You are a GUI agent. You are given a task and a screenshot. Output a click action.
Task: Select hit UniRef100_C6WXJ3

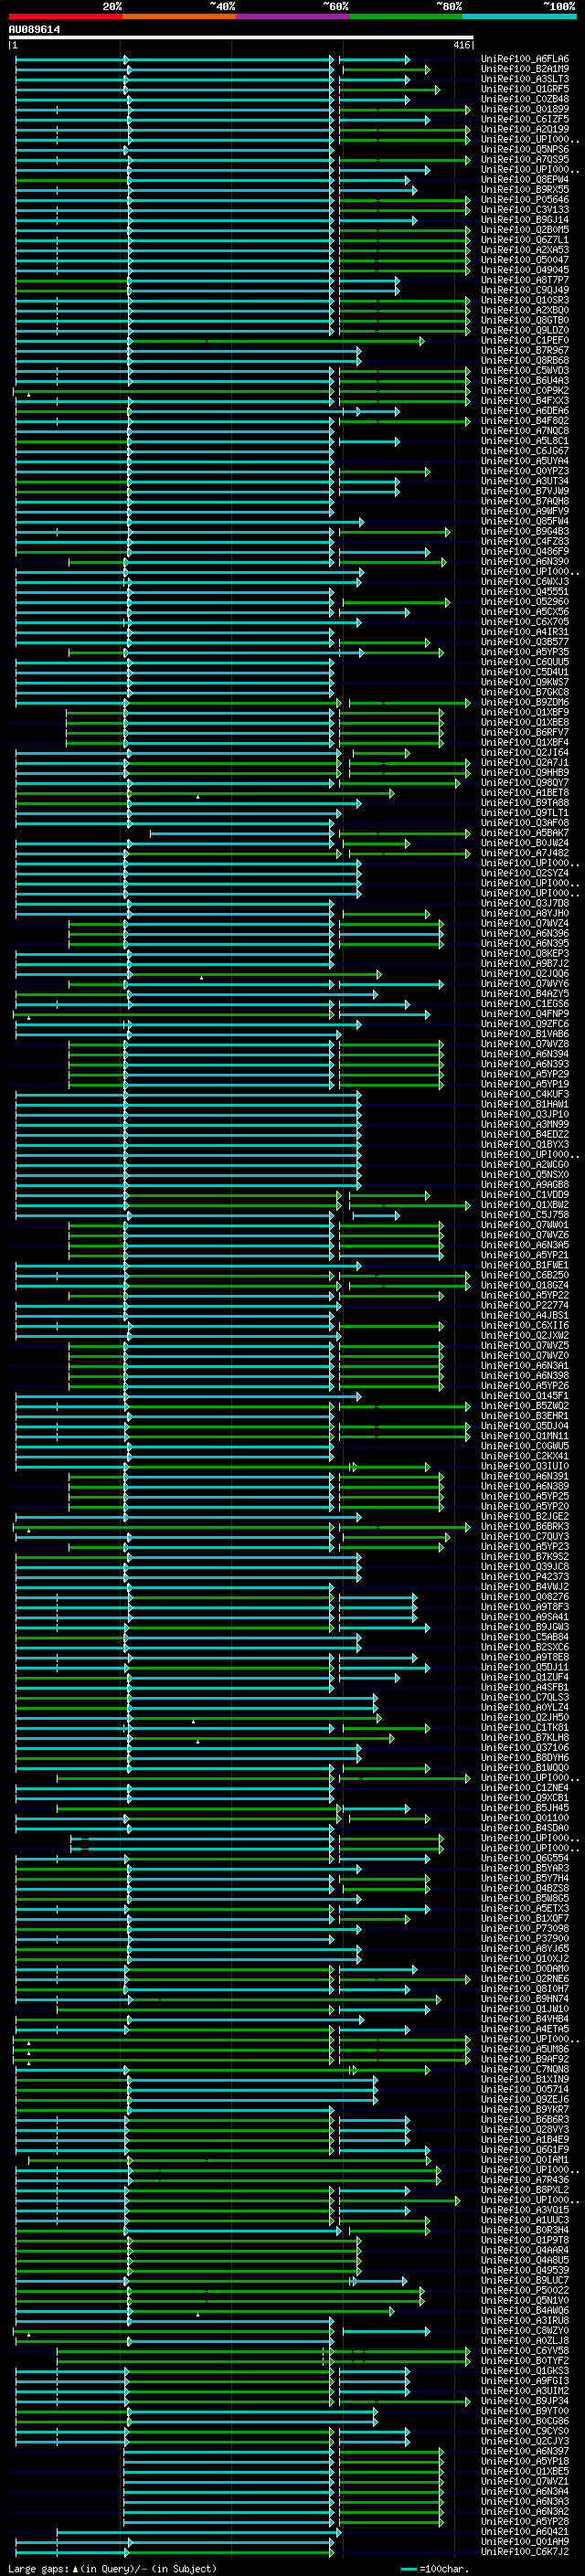click(x=525, y=582)
